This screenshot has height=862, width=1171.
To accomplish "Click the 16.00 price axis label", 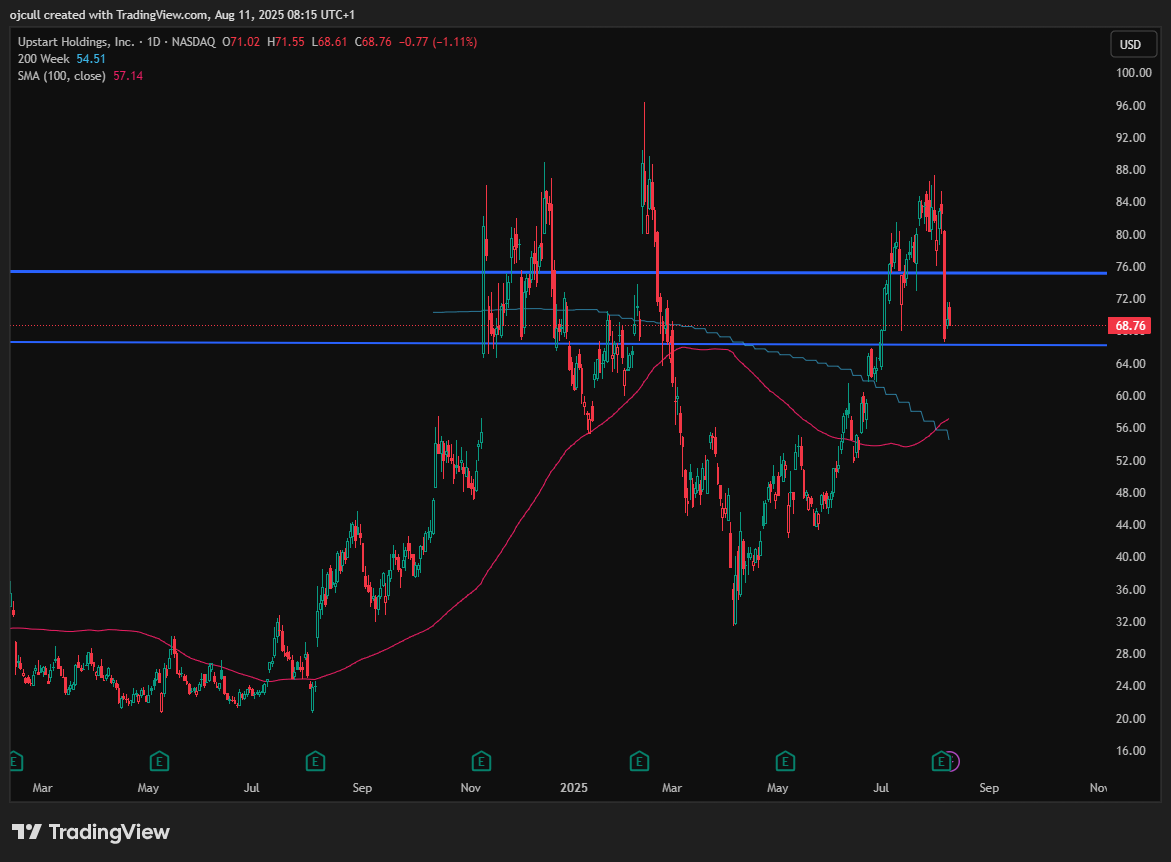I will click(1131, 751).
